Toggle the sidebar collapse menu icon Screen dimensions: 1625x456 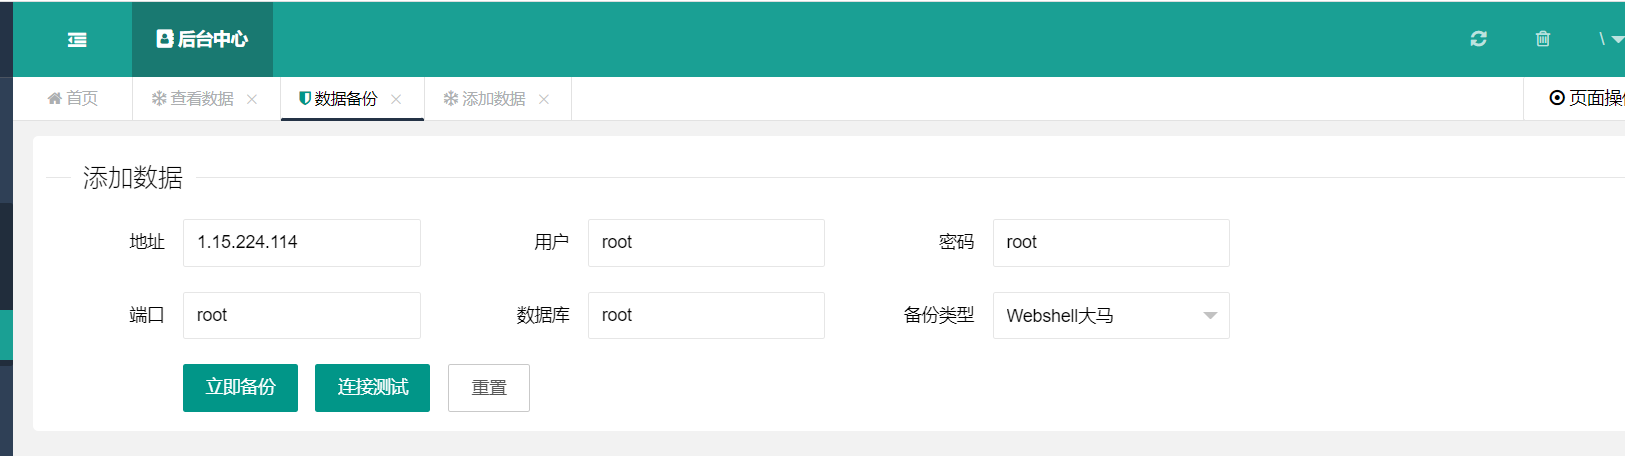tap(77, 39)
